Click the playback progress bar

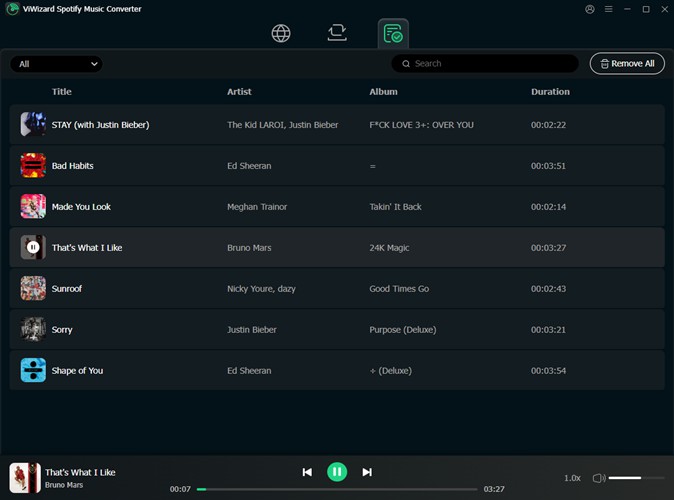coord(340,489)
